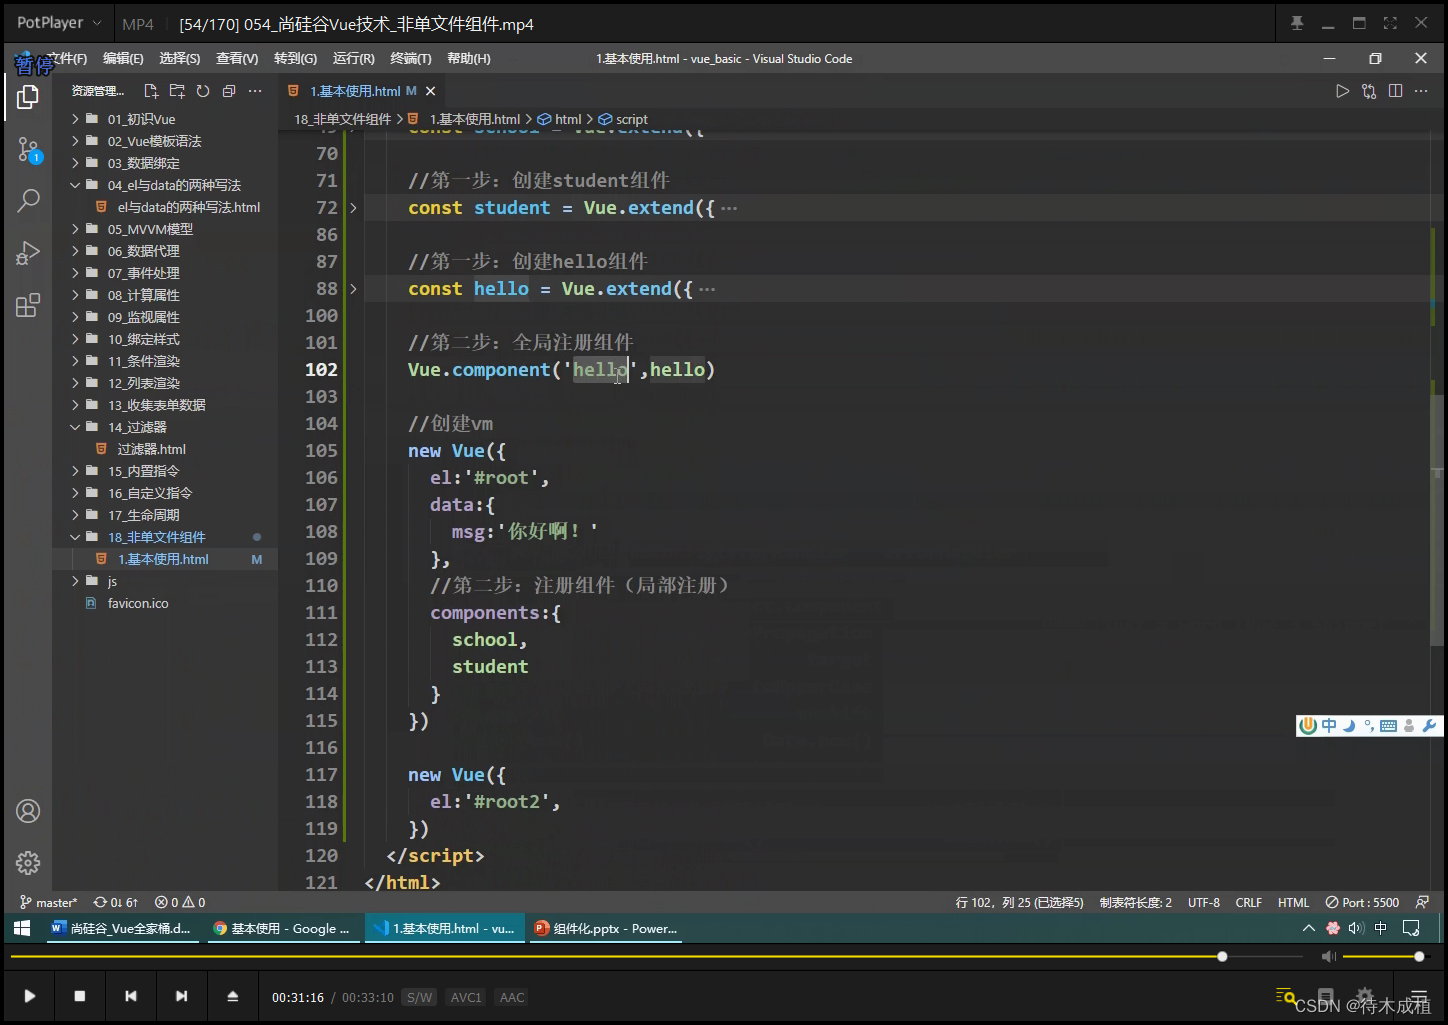Viewport: 1448px width, 1025px height.
Task: Stop video playback in PotPlayer
Action: pyautogui.click(x=80, y=996)
